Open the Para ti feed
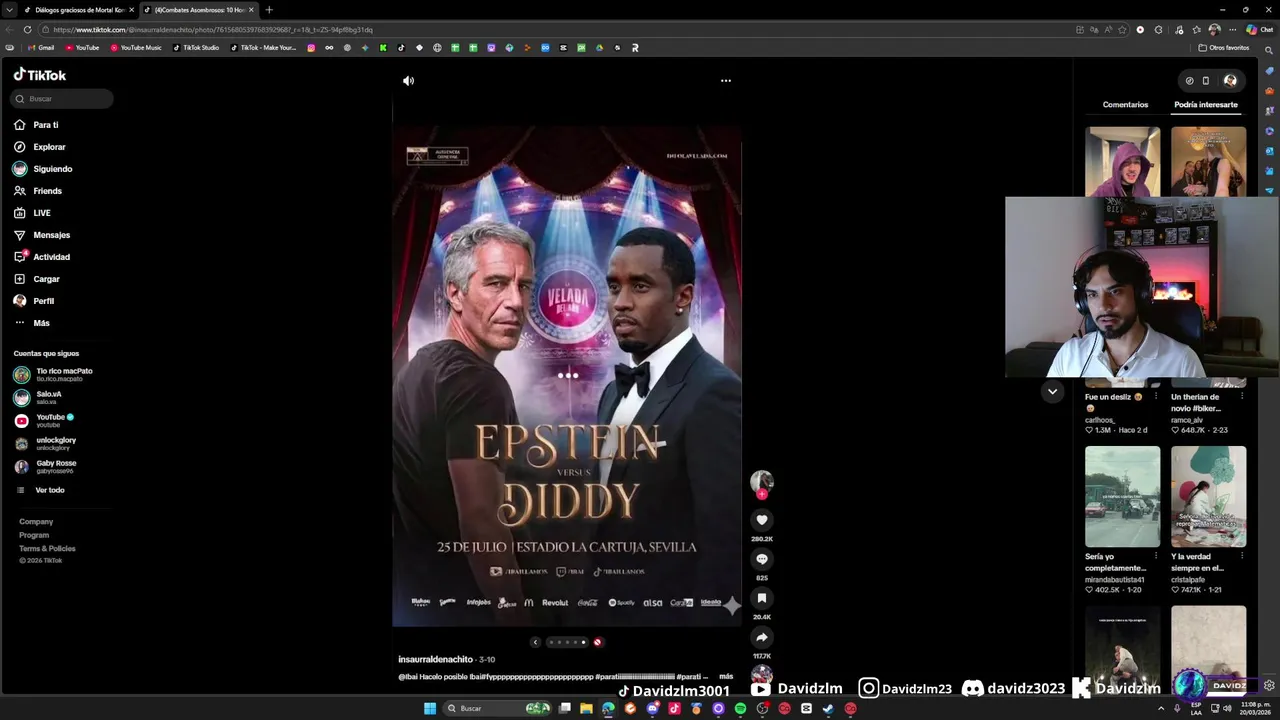This screenshot has height=720, width=1280. pyautogui.click(x=36, y=125)
